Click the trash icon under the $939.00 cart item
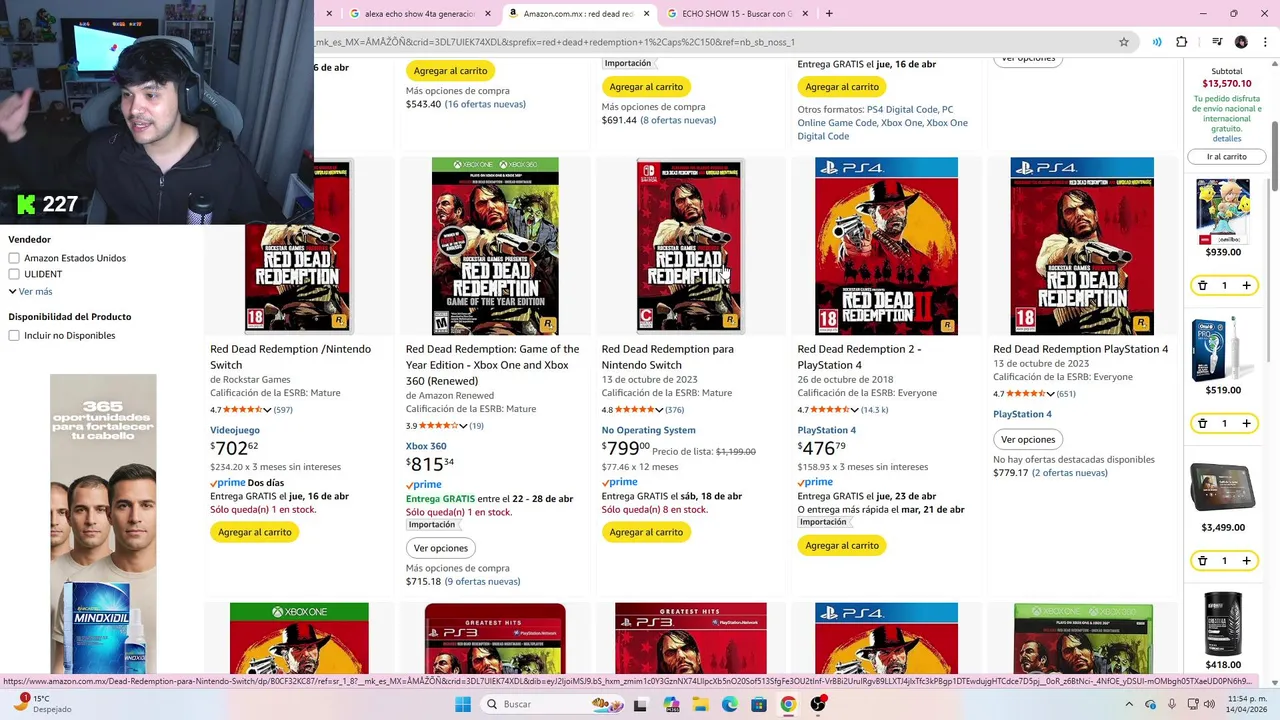This screenshot has width=1280, height=720. [x=1203, y=286]
